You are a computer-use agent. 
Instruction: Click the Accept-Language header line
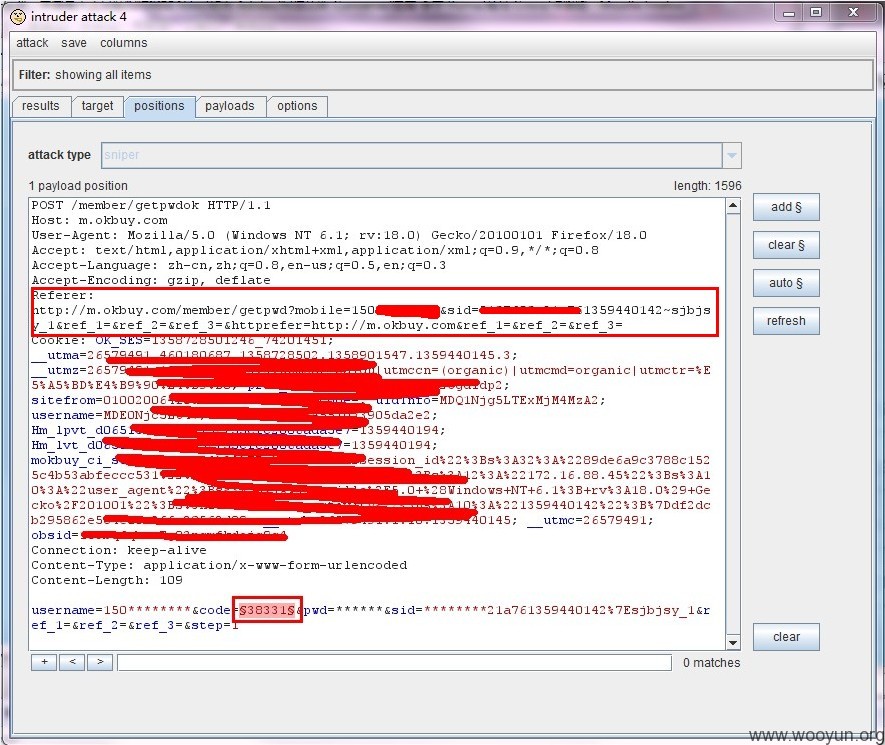coord(239,265)
